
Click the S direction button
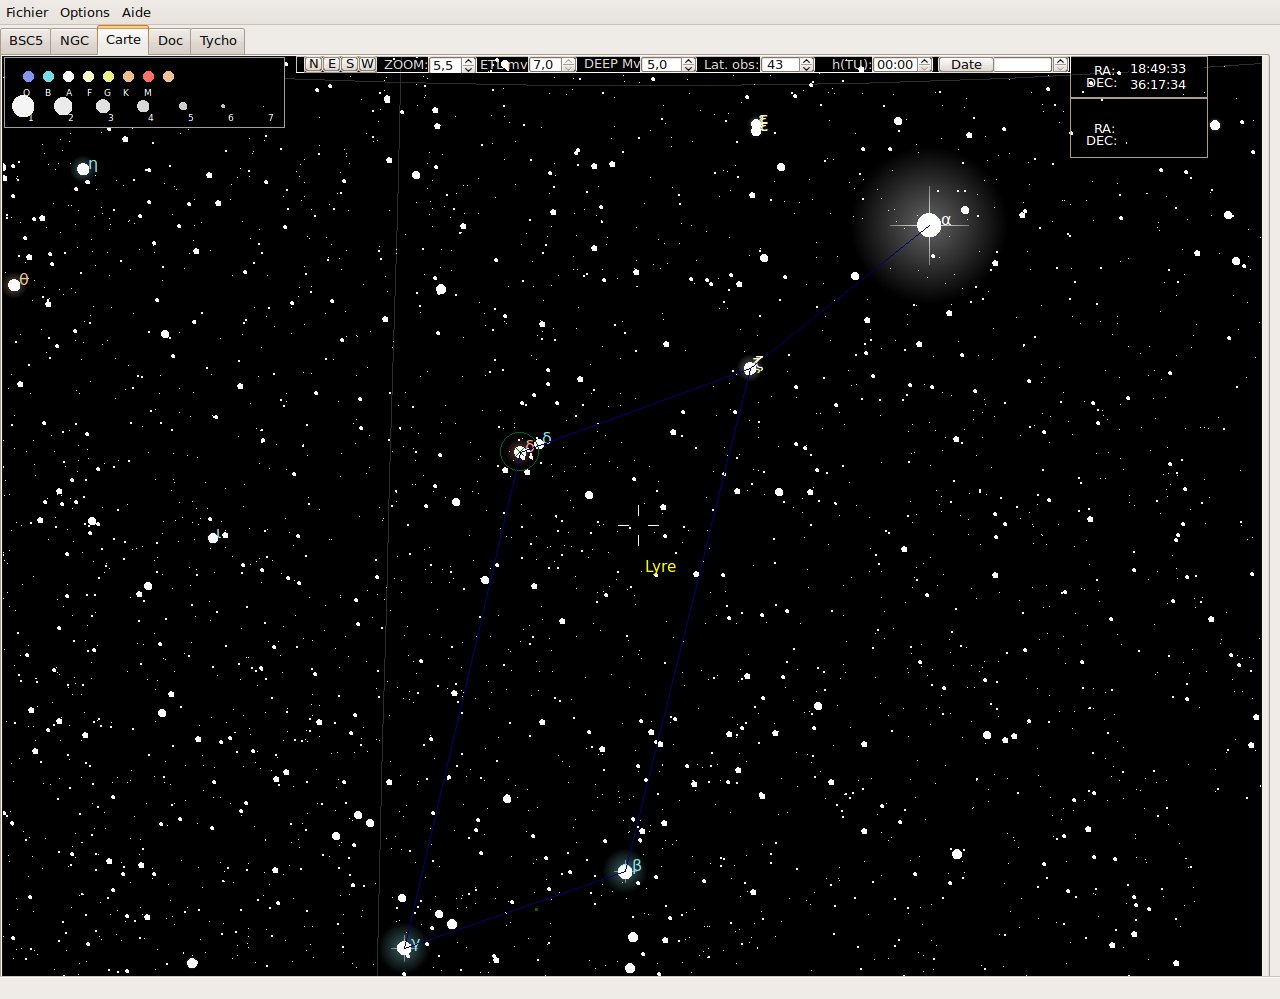point(350,64)
